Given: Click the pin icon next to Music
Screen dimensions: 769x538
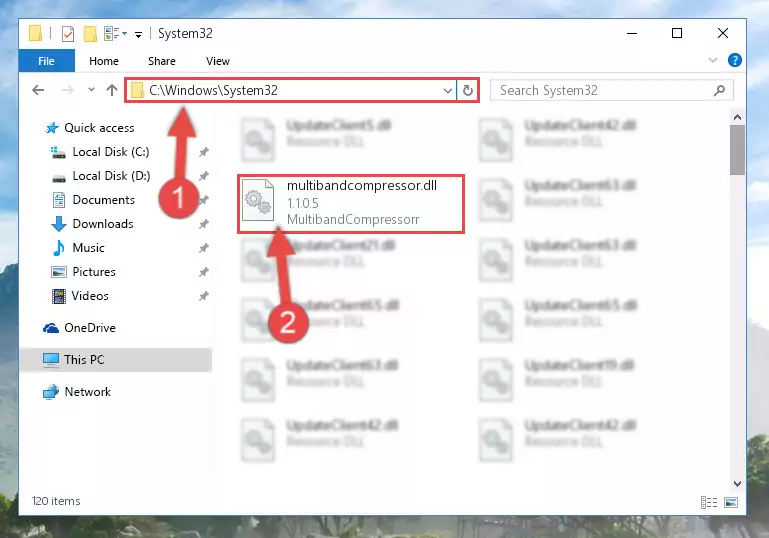Looking at the screenshot, I should pos(204,248).
